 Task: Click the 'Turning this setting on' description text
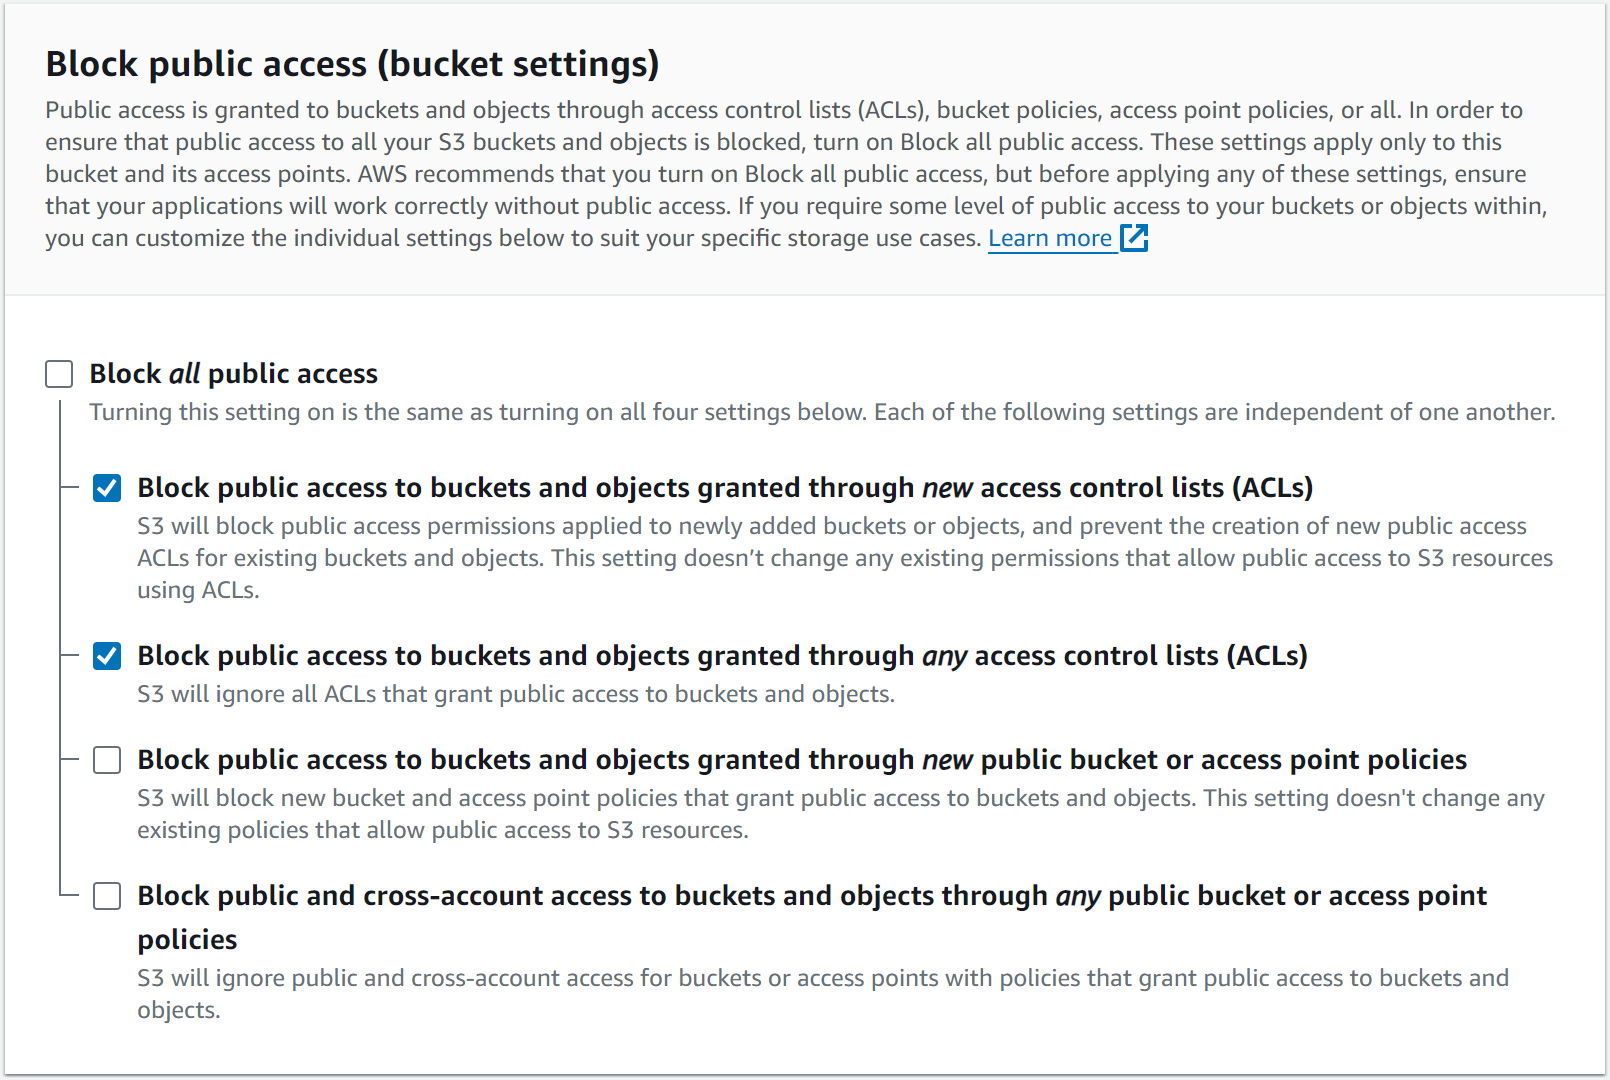(821, 412)
